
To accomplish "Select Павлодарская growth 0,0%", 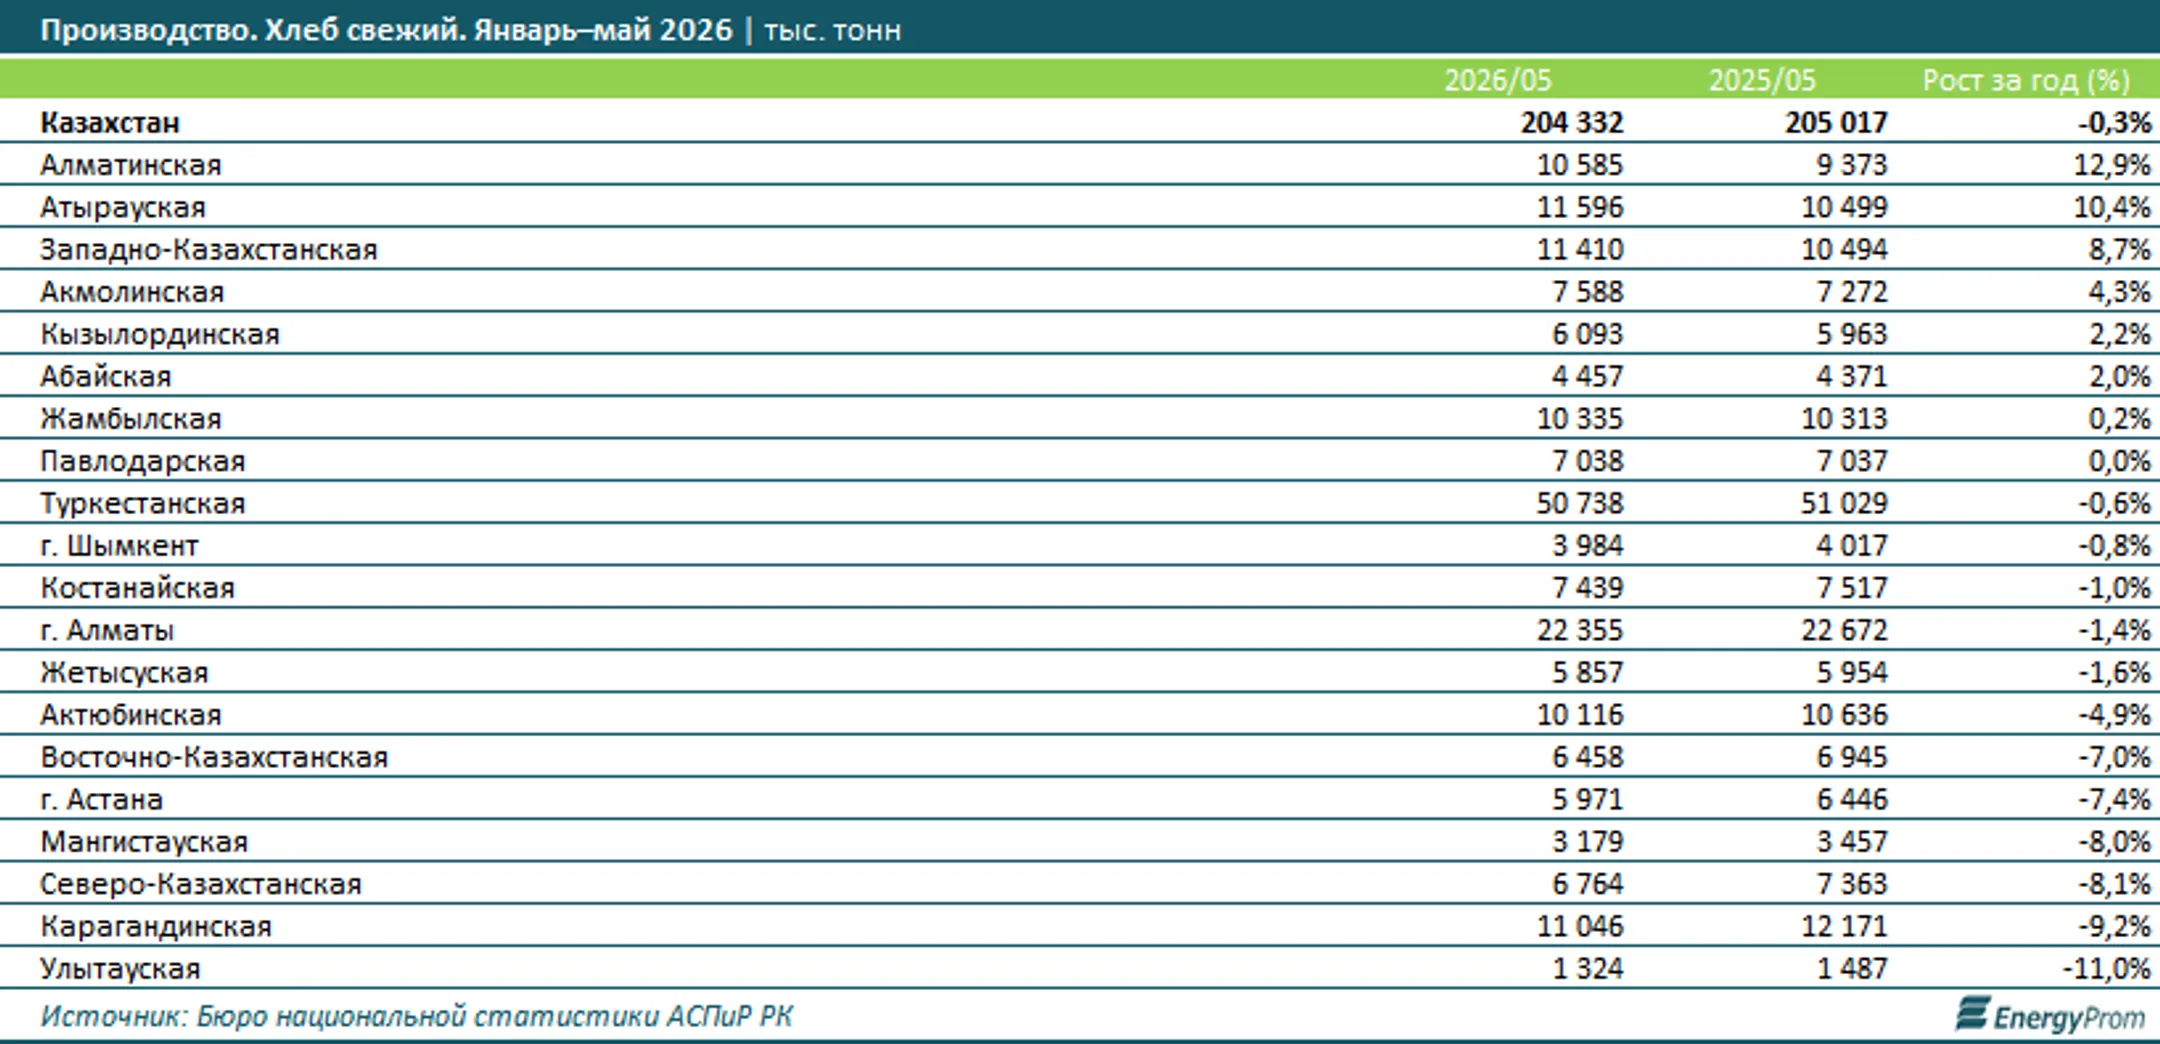I will pos(2119,461).
